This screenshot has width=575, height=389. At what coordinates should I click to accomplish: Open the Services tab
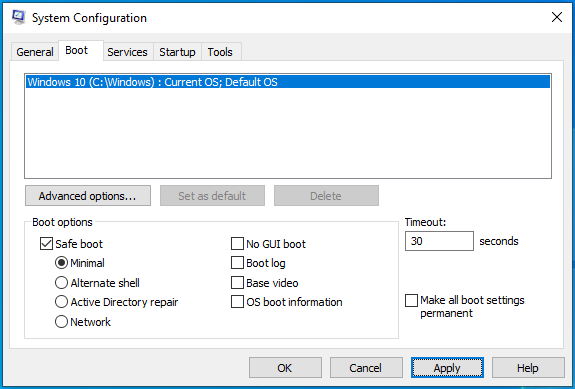point(127,52)
